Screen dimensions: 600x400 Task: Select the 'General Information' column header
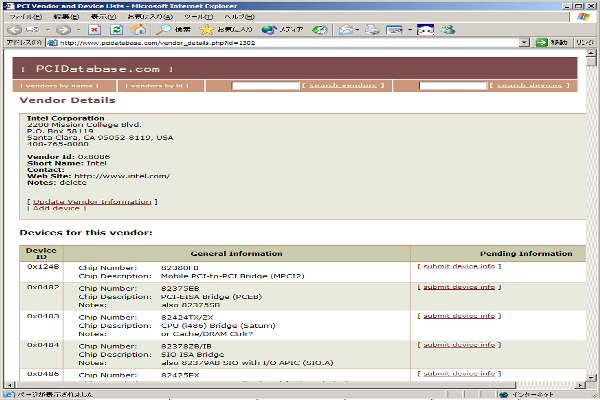tap(236, 253)
